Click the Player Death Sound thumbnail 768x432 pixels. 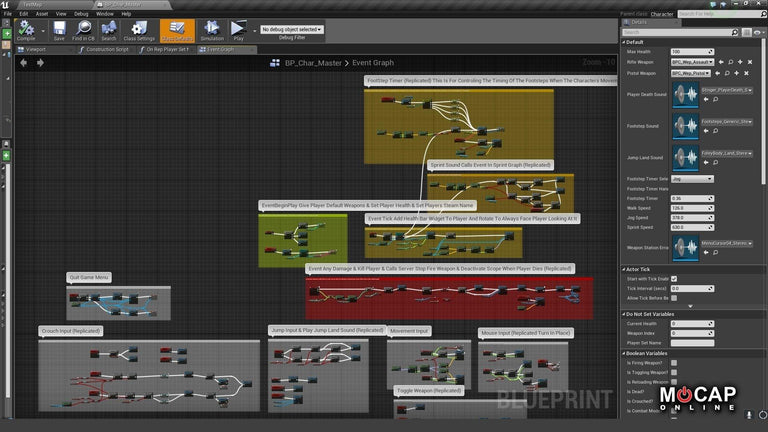coord(685,94)
